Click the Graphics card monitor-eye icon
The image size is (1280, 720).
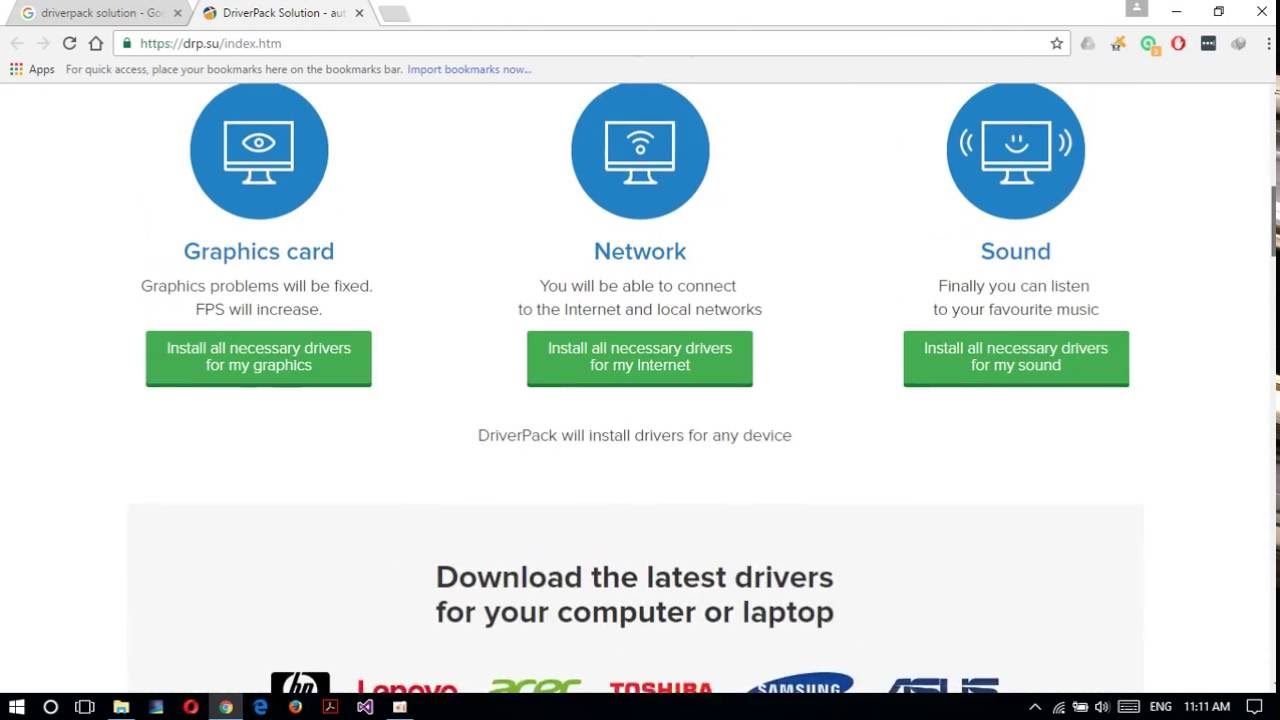tap(259, 150)
